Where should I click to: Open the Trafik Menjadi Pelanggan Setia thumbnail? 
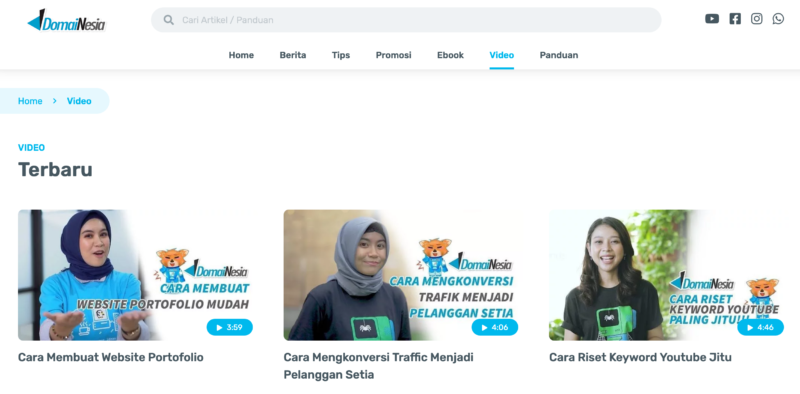(x=401, y=275)
